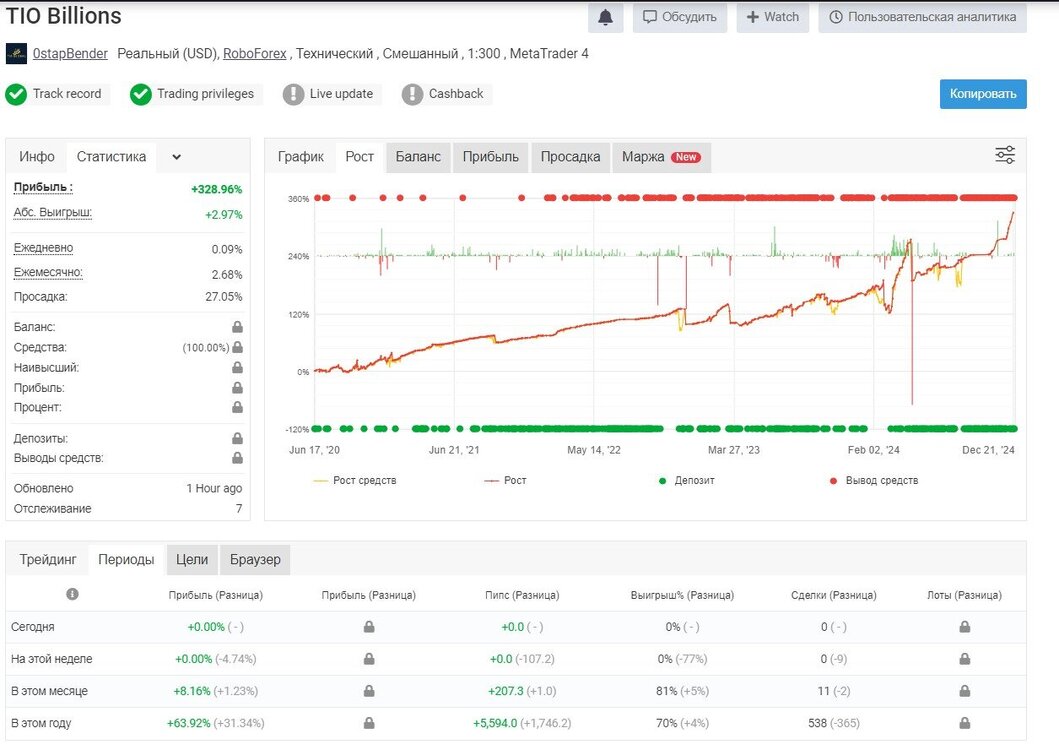Viewport: 1059px width, 750px height.
Task: Click the Live update exclamation icon
Action: pyautogui.click(x=293, y=95)
